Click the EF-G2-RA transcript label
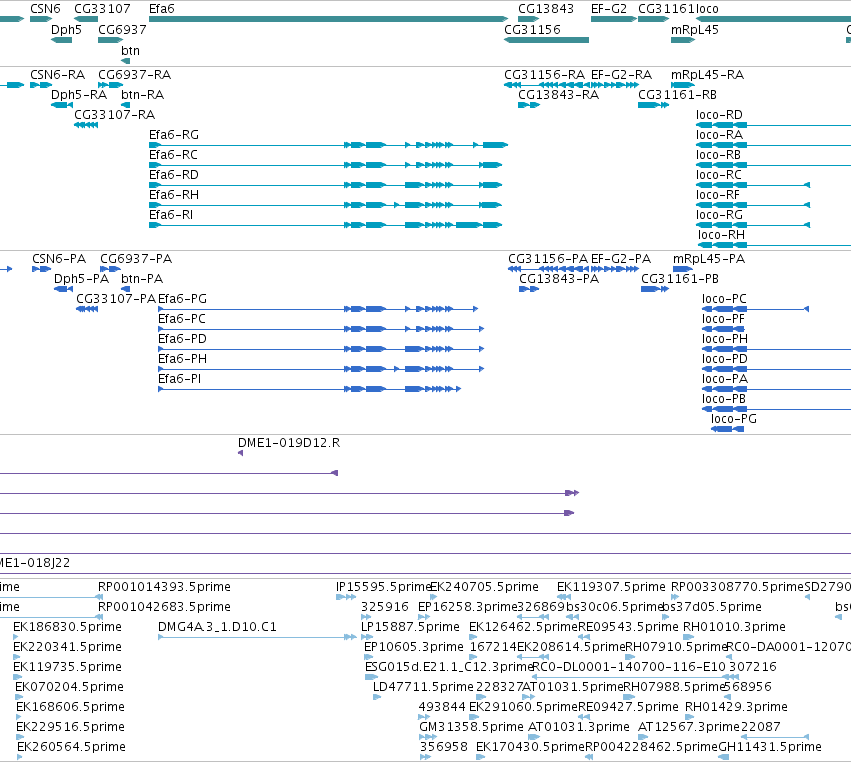851x762 pixels. (621, 74)
